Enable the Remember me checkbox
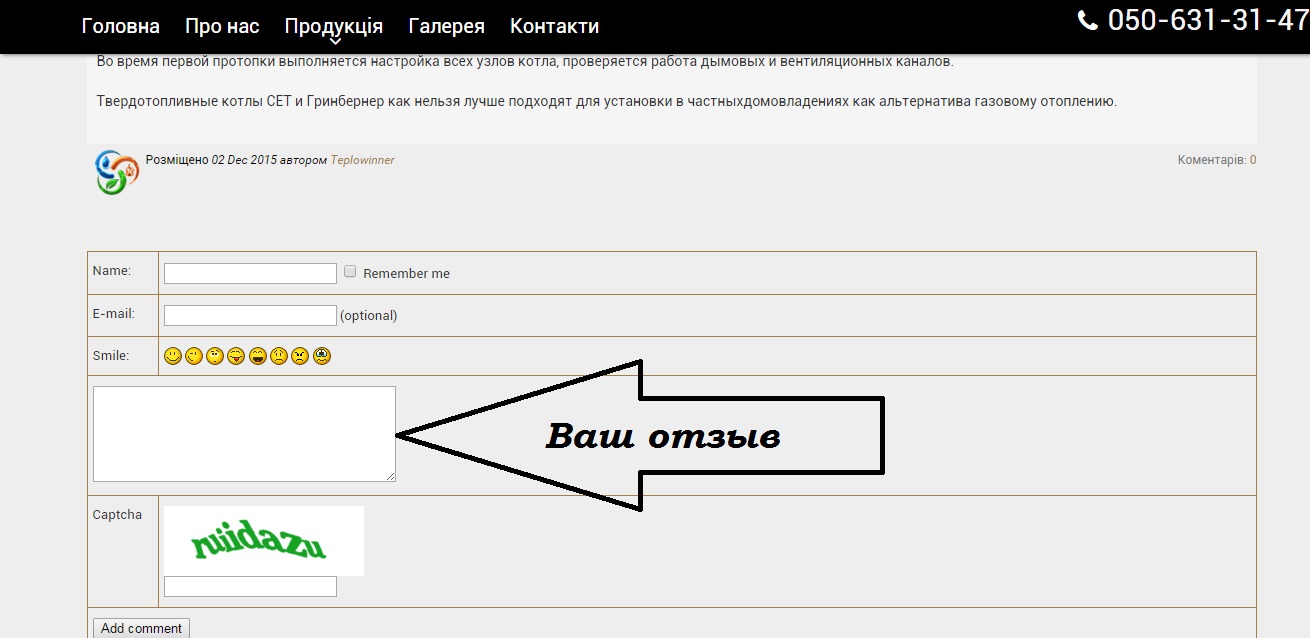1310x638 pixels. 350,270
